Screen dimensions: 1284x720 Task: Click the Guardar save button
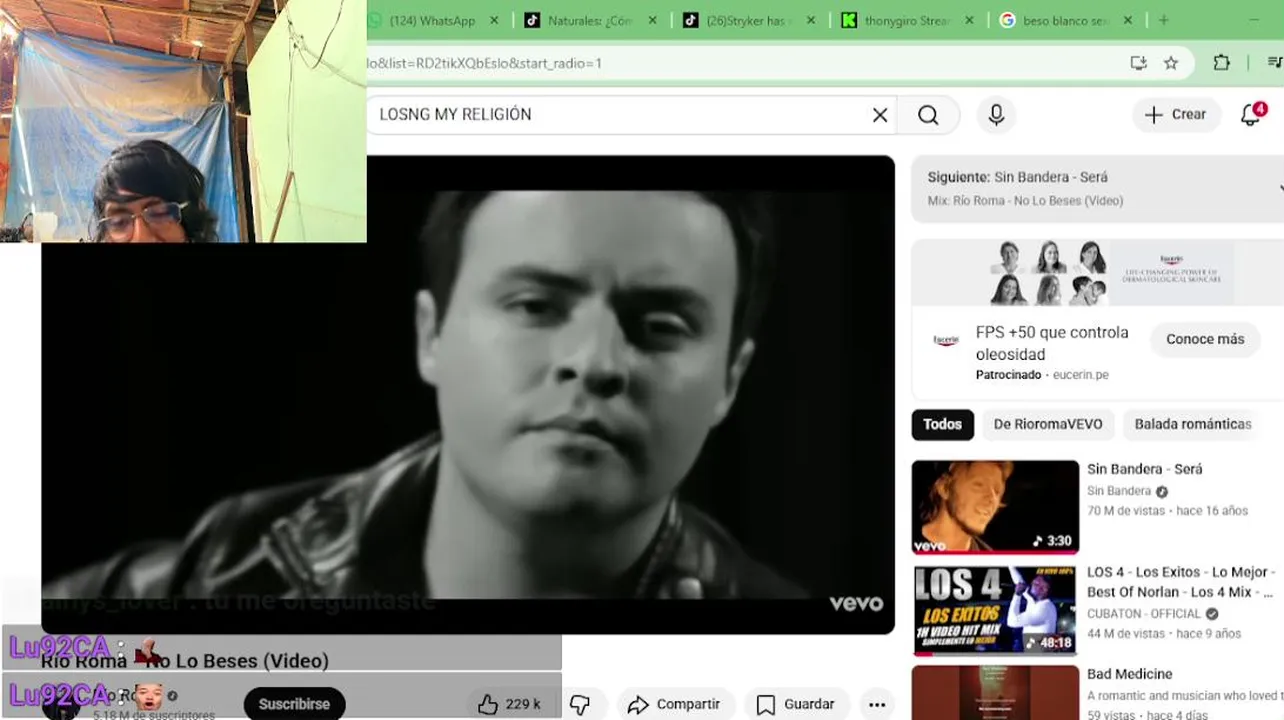tap(796, 704)
